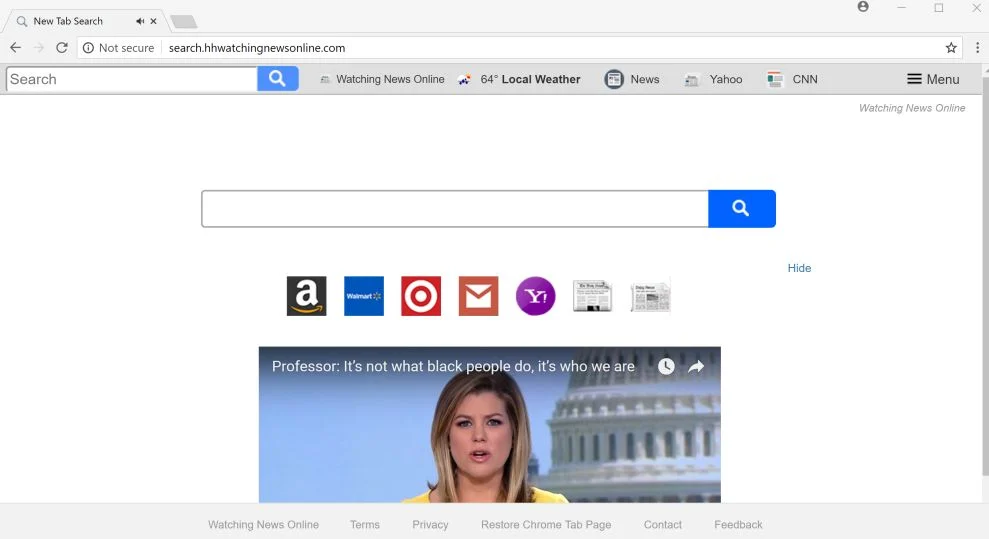Open the user profile icon in title bar
Image resolution: width=989 pixels, height=539 pixels.
pos(863,7)
